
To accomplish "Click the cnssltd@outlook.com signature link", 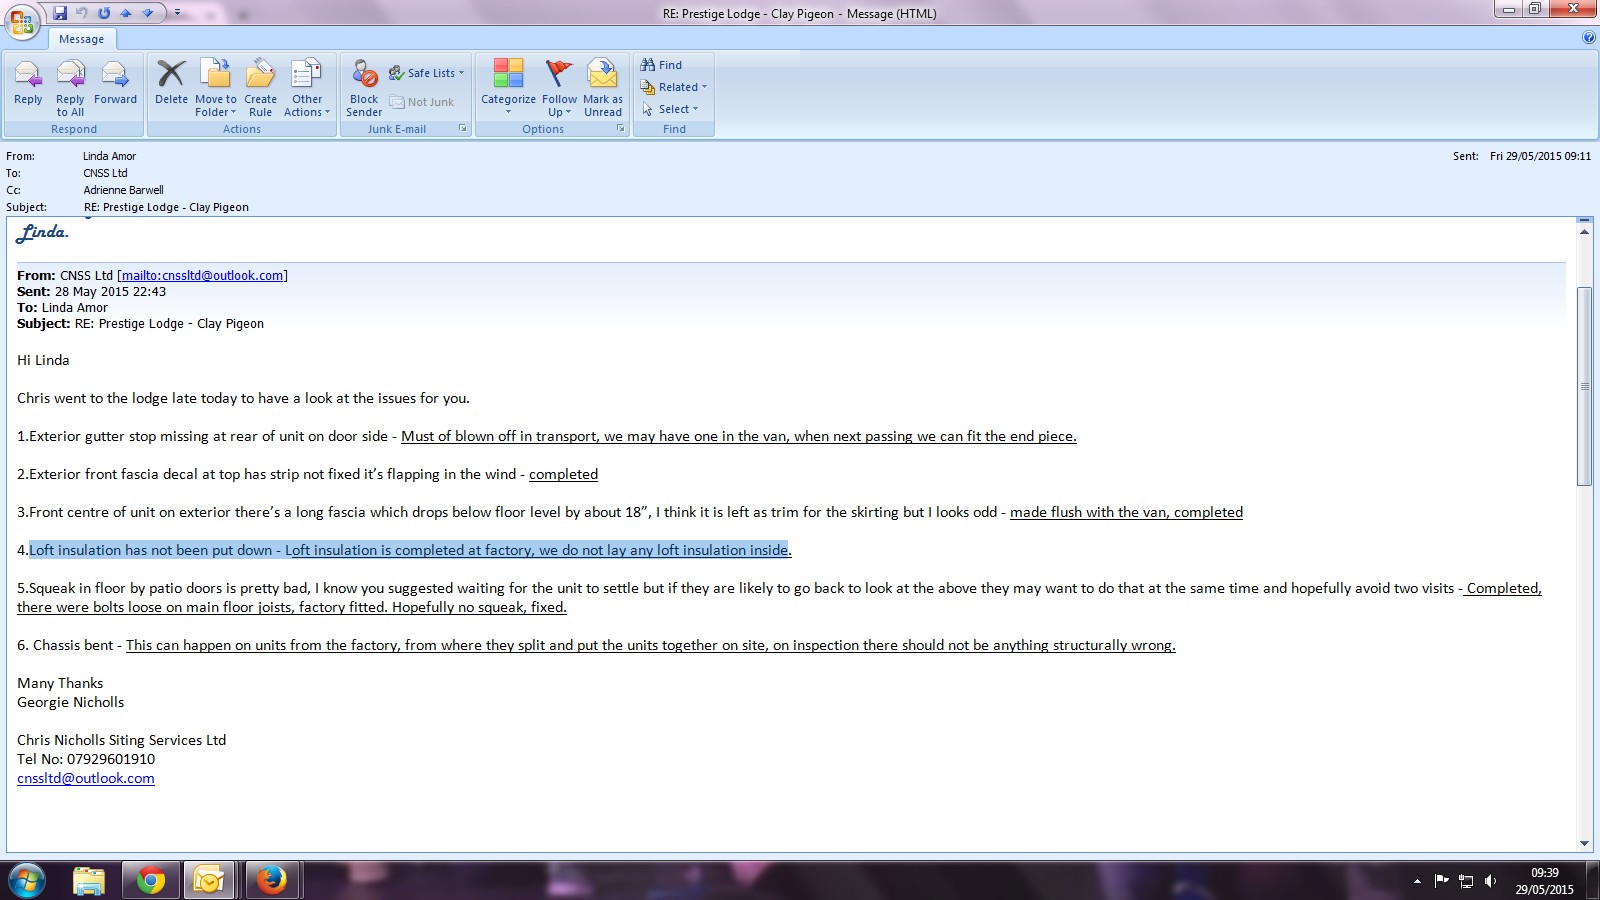I will click(x=86, y=779).
